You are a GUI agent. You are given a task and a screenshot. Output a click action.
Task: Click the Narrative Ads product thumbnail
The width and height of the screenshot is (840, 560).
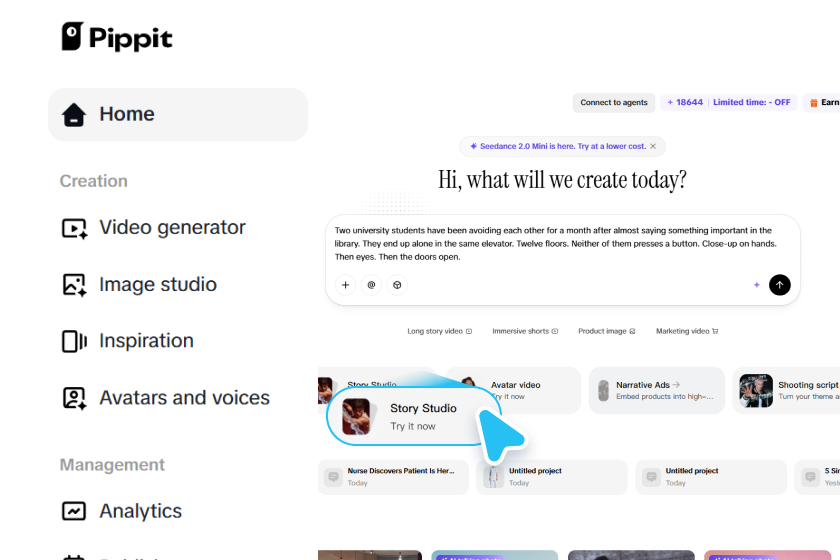pos(604,391)
